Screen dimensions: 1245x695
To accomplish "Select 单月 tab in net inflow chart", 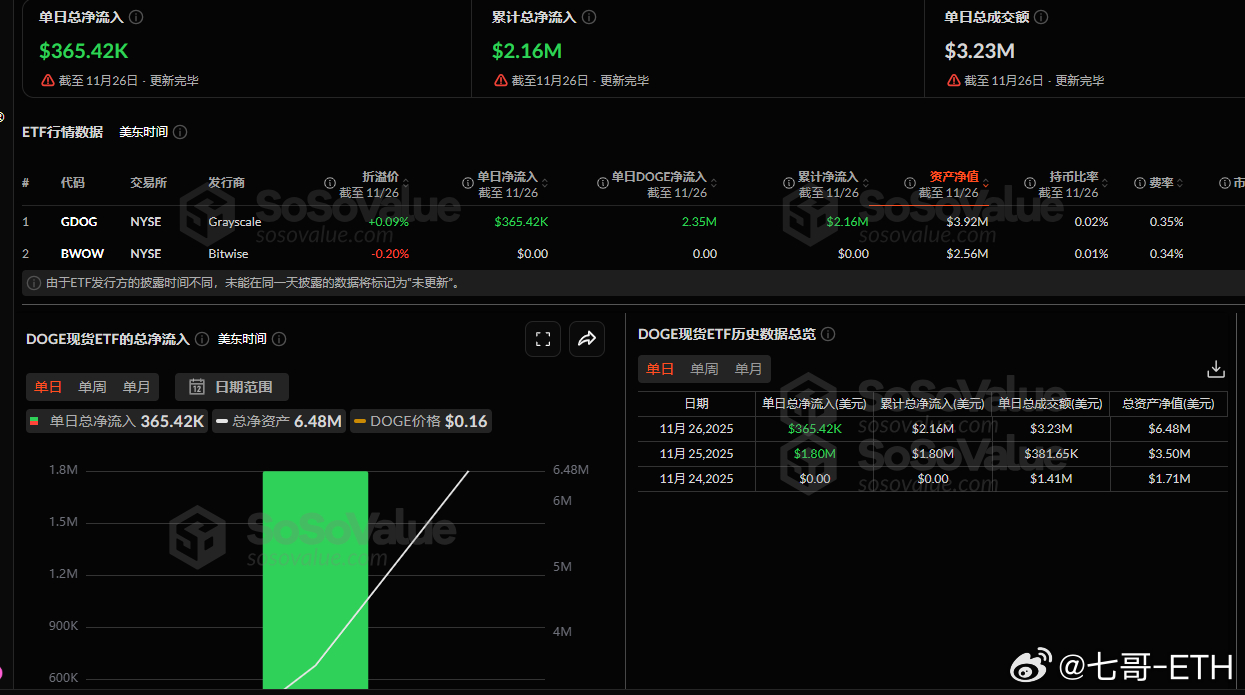I will [x=137, y=387].
